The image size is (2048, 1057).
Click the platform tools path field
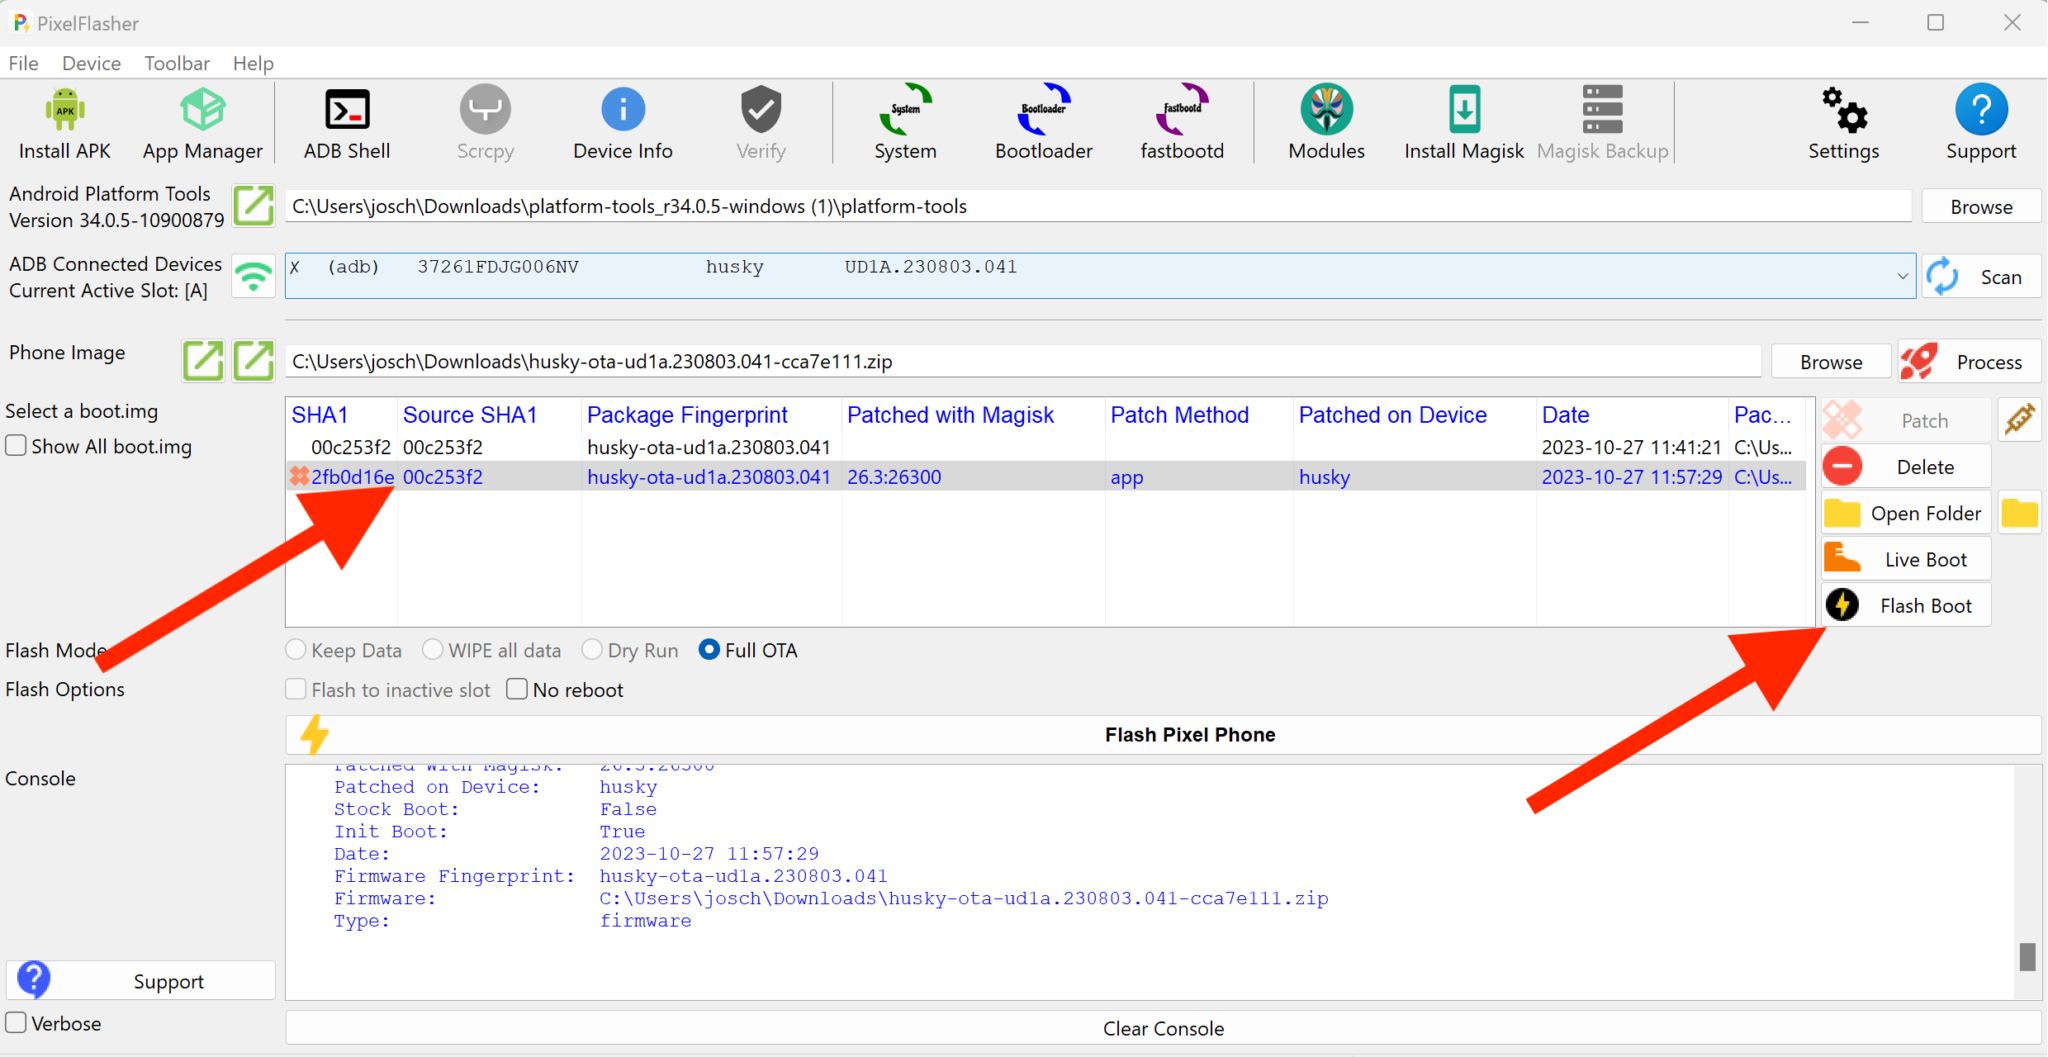1098,207
